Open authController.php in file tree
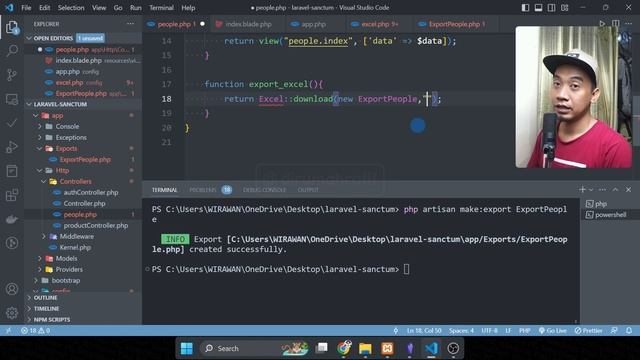 click(x=91, y=192)
